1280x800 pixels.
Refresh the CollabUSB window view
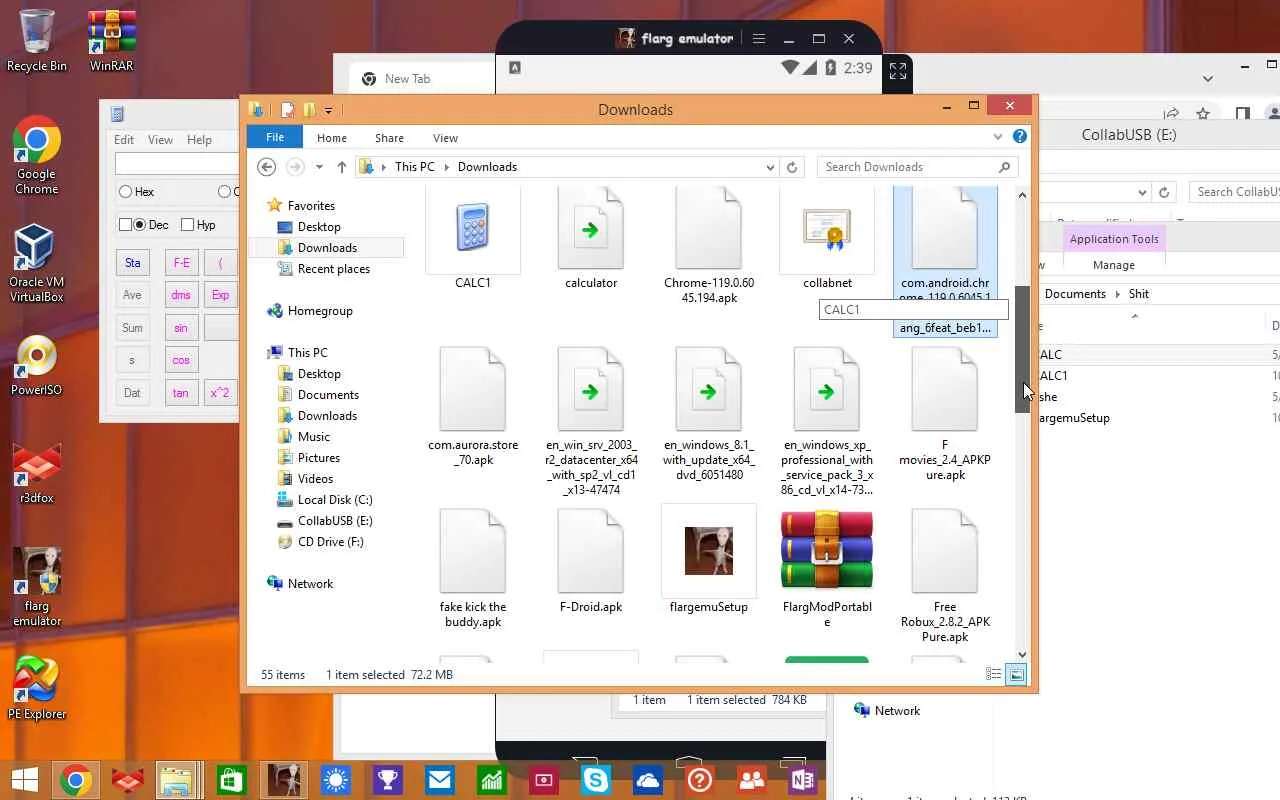(x=1163, y=192)
